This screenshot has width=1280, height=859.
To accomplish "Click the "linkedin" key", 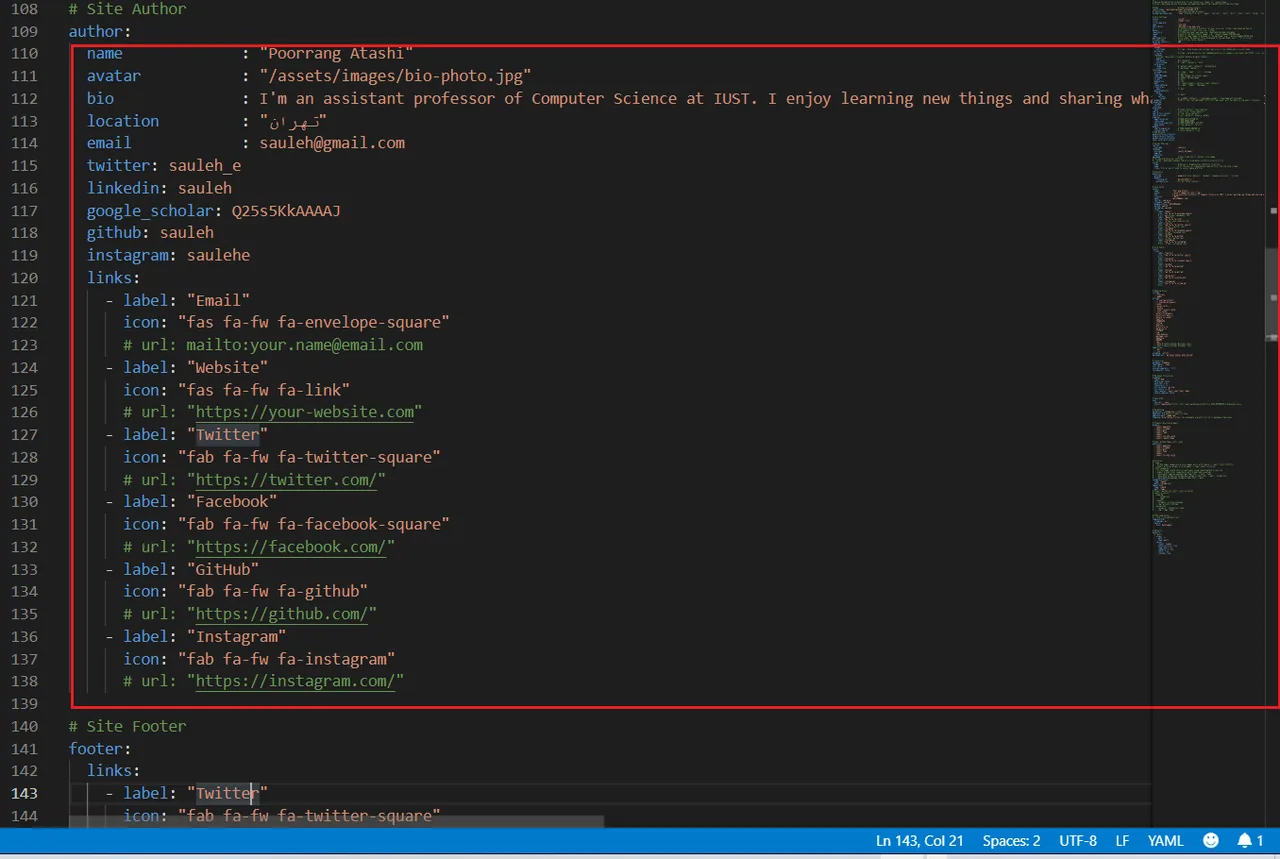I will (x=123, y=188).
